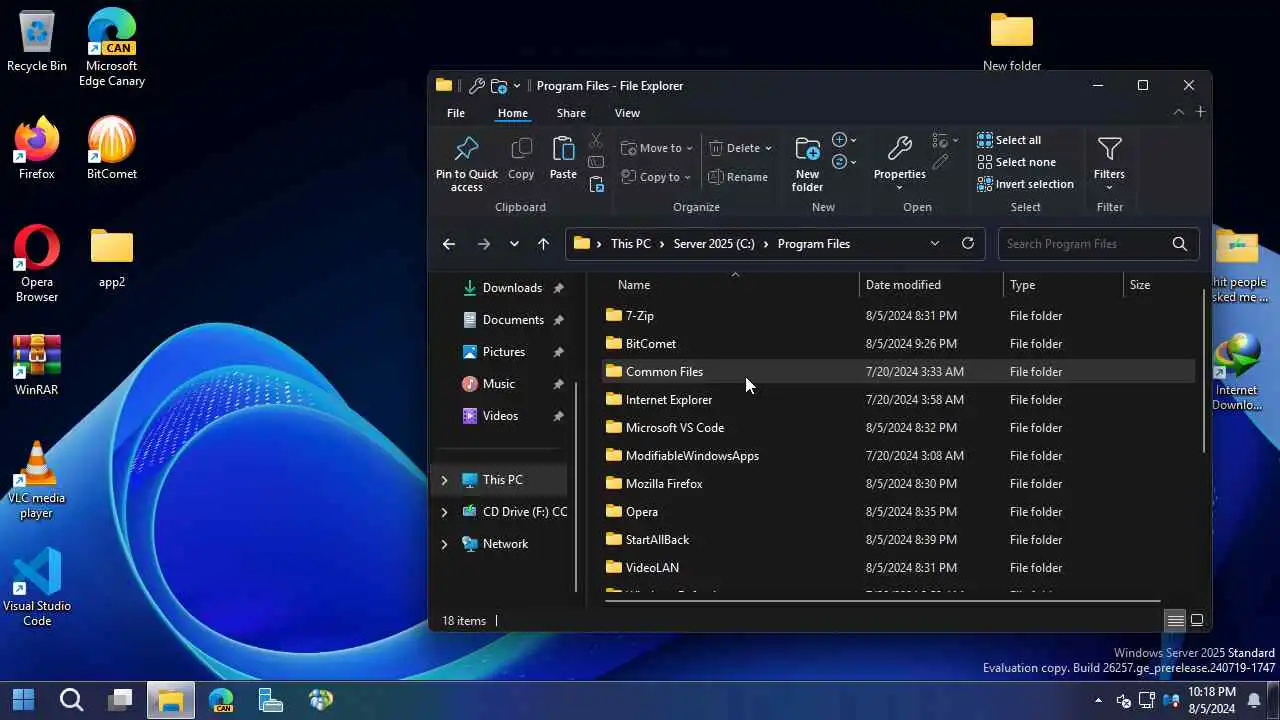Switch to large icons view in status bar

[x=1197, y=621]
